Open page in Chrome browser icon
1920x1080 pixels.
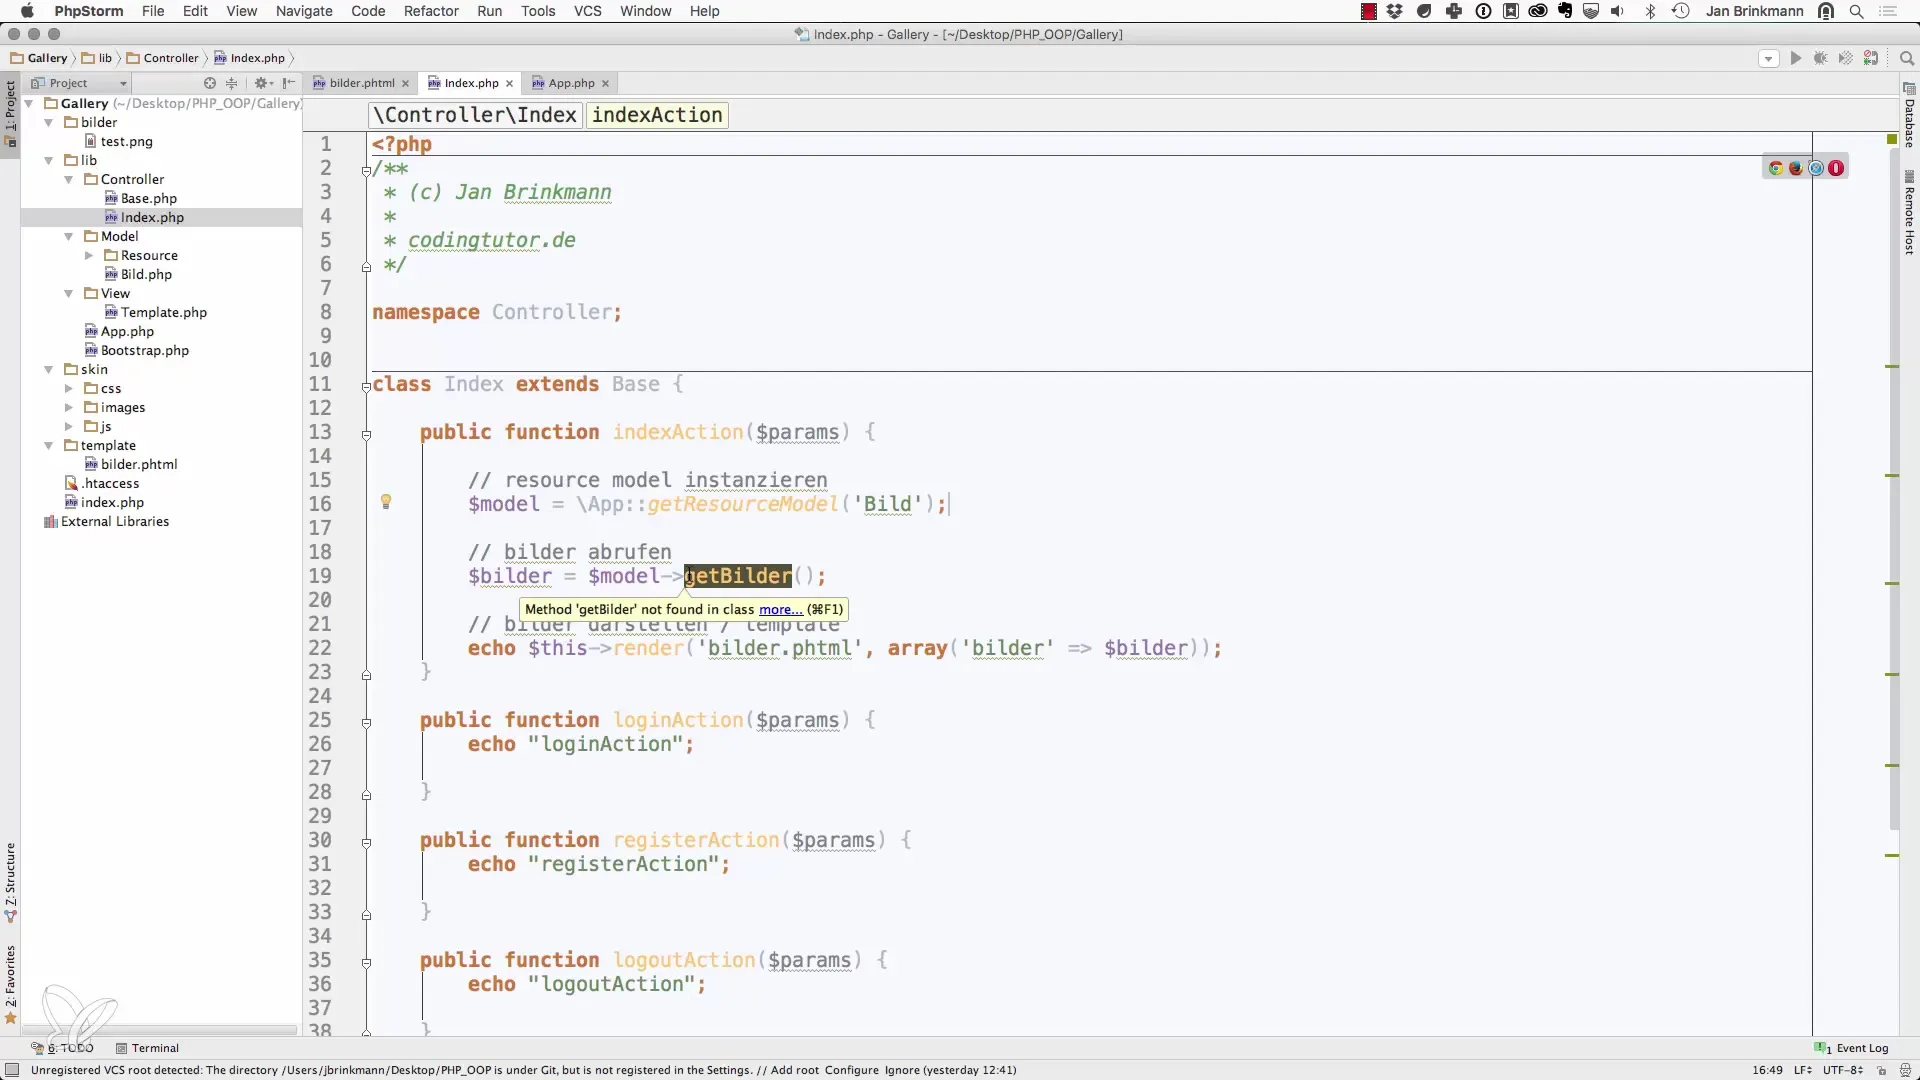(x=1776, y=168)
